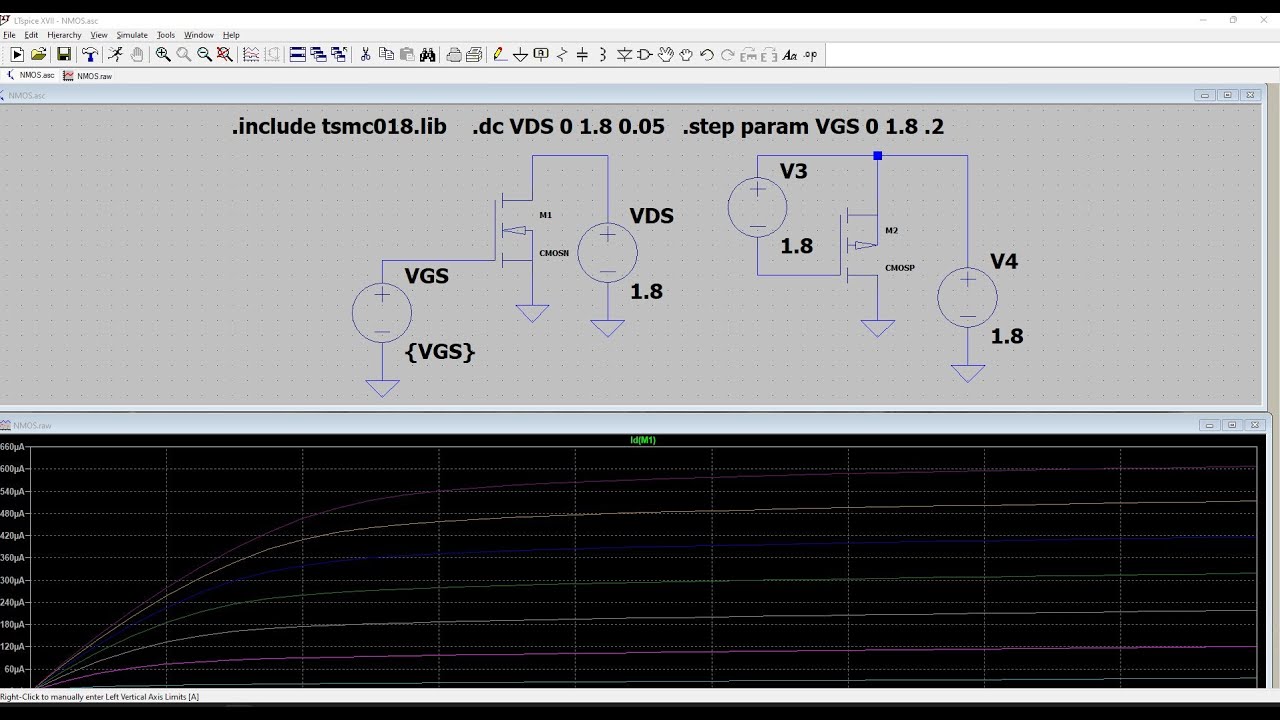Cascade windows icon
The width and height of the screenshot is (1280, 720).
click(x=339, y=55)
